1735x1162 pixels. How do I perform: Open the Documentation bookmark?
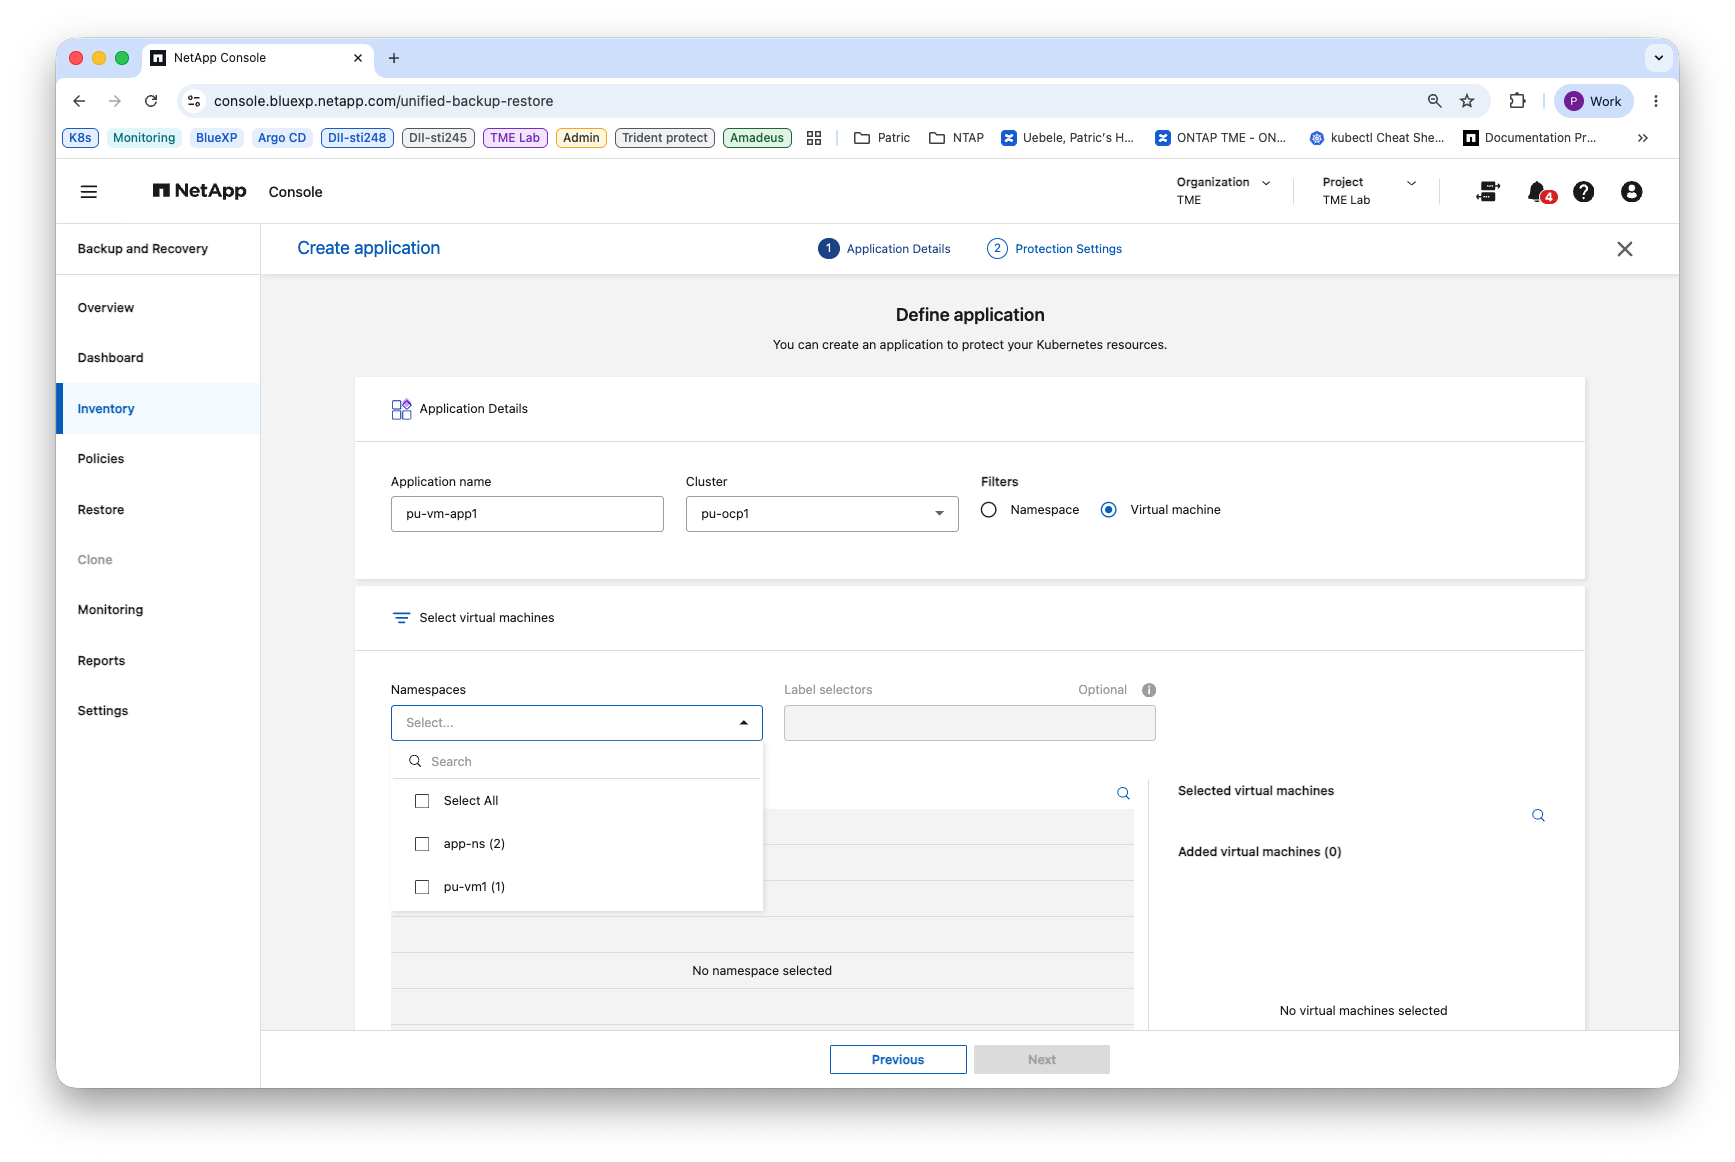coord(1530,138)
